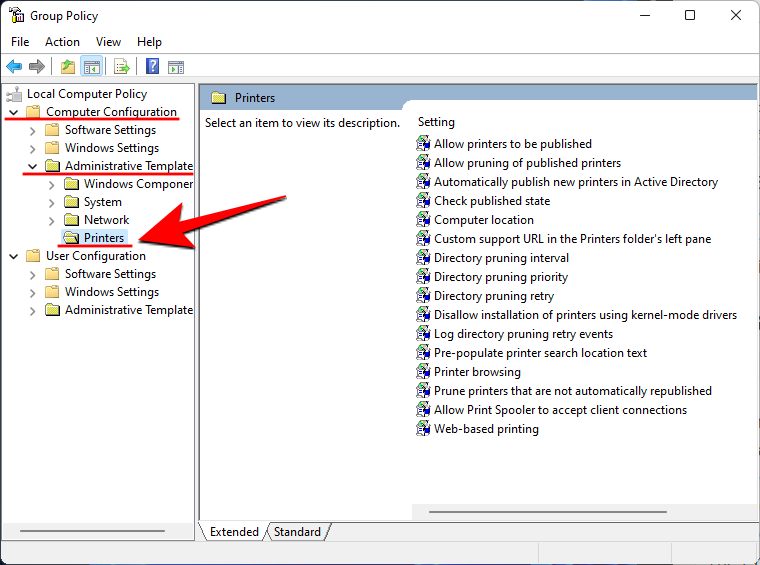760x565 pixels.
Task: Select Disallow installation of printers using kernel-mode drivers
Action: (x=586, y=314)
